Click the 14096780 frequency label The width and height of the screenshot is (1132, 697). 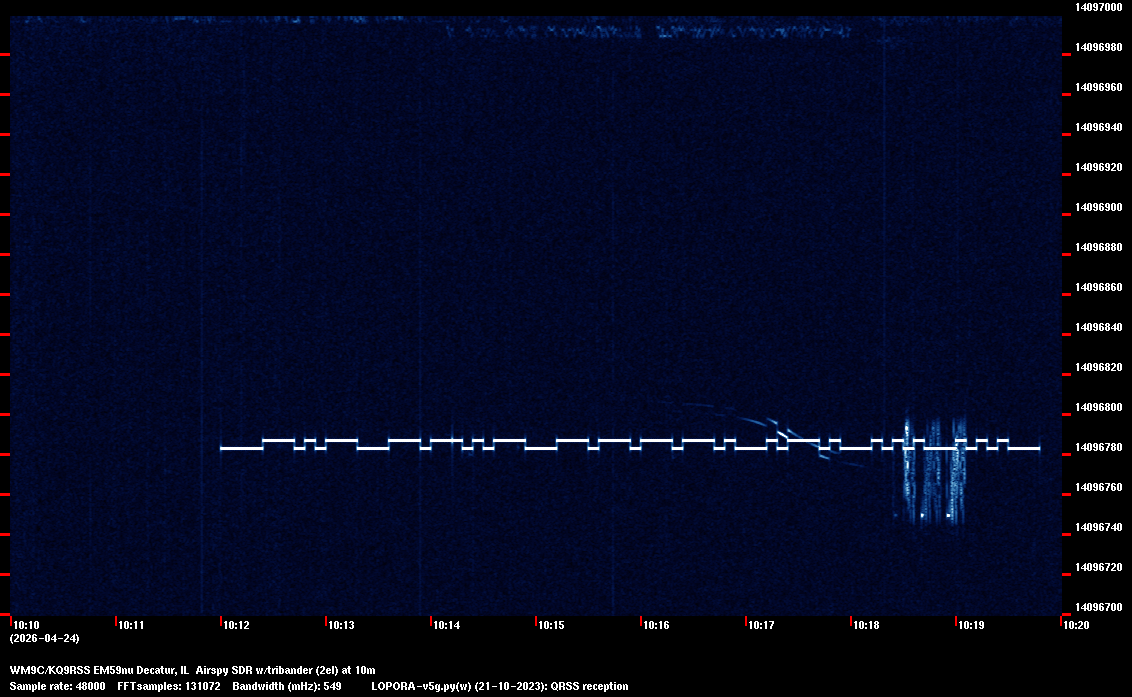click(x=1098, y=447)
